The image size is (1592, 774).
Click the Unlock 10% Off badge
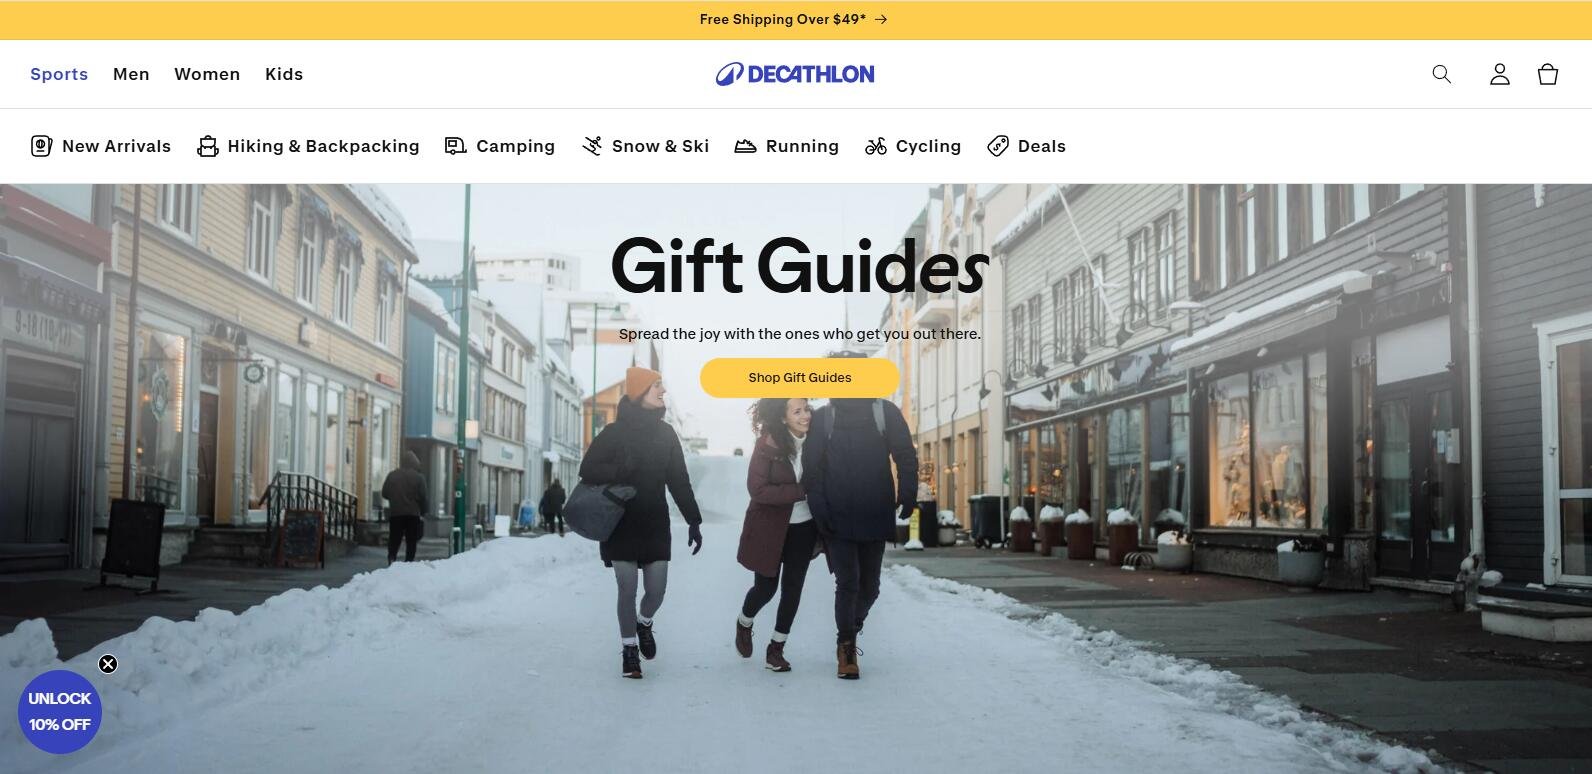(x=60, y=712)
